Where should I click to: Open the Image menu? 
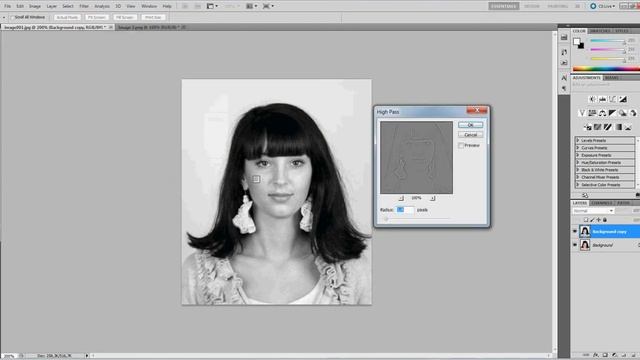coord(35,6)
